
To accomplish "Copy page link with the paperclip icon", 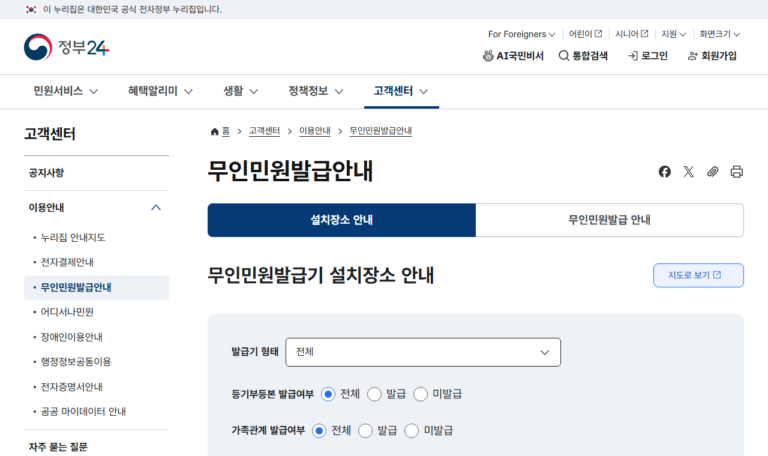I will click(713, 171).
